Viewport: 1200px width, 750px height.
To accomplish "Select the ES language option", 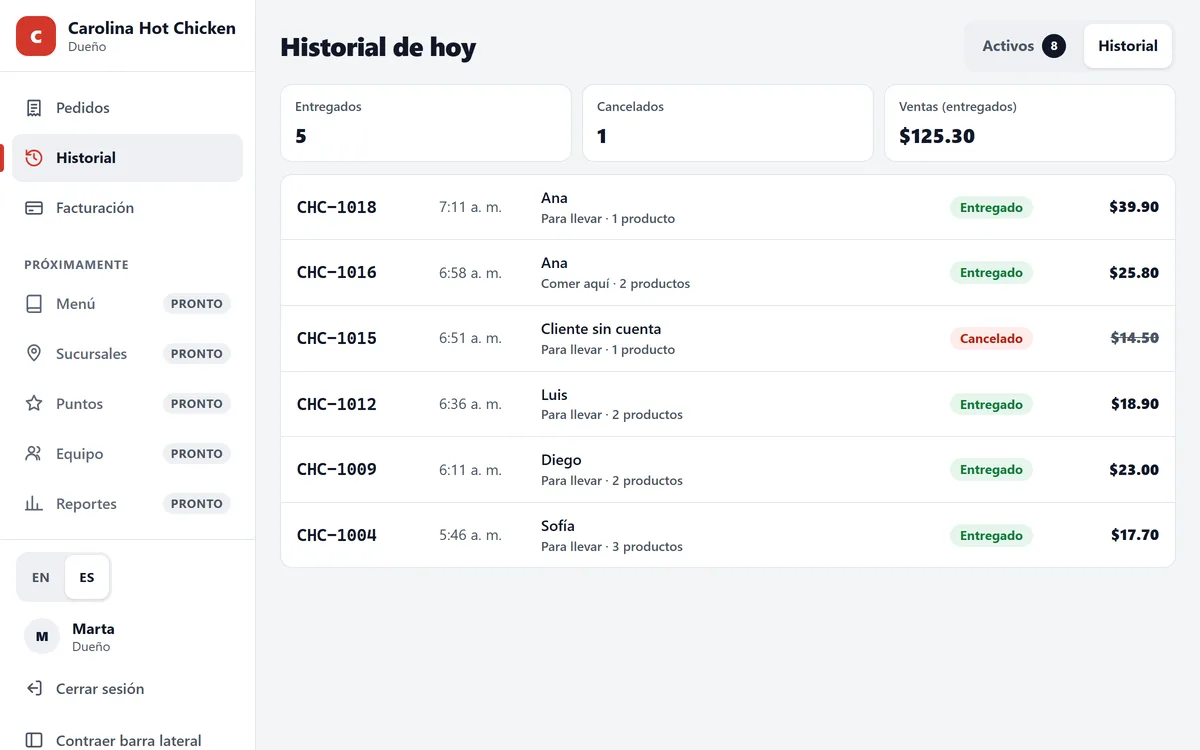I will coord(87,578).
